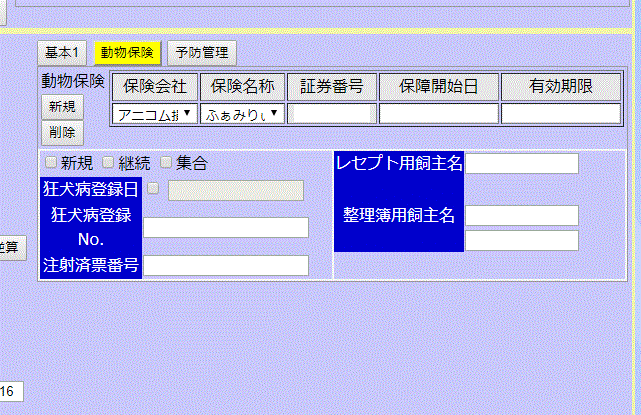Click the 保険会社 column header
This screenshot has height=415, width=641.
point(155,87)
